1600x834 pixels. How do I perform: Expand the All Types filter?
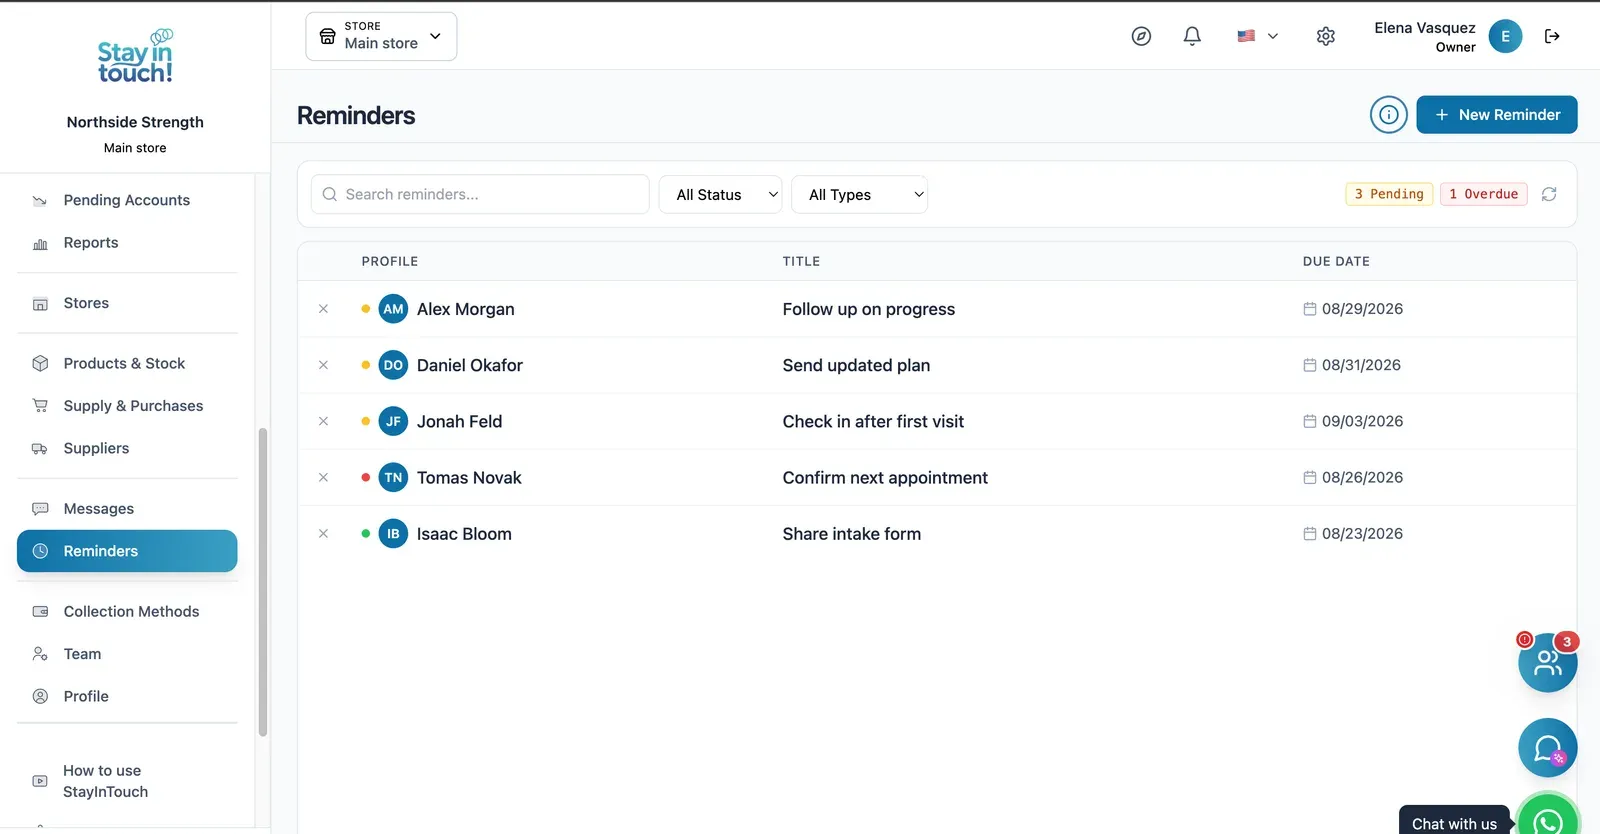[x=859, y=195]
